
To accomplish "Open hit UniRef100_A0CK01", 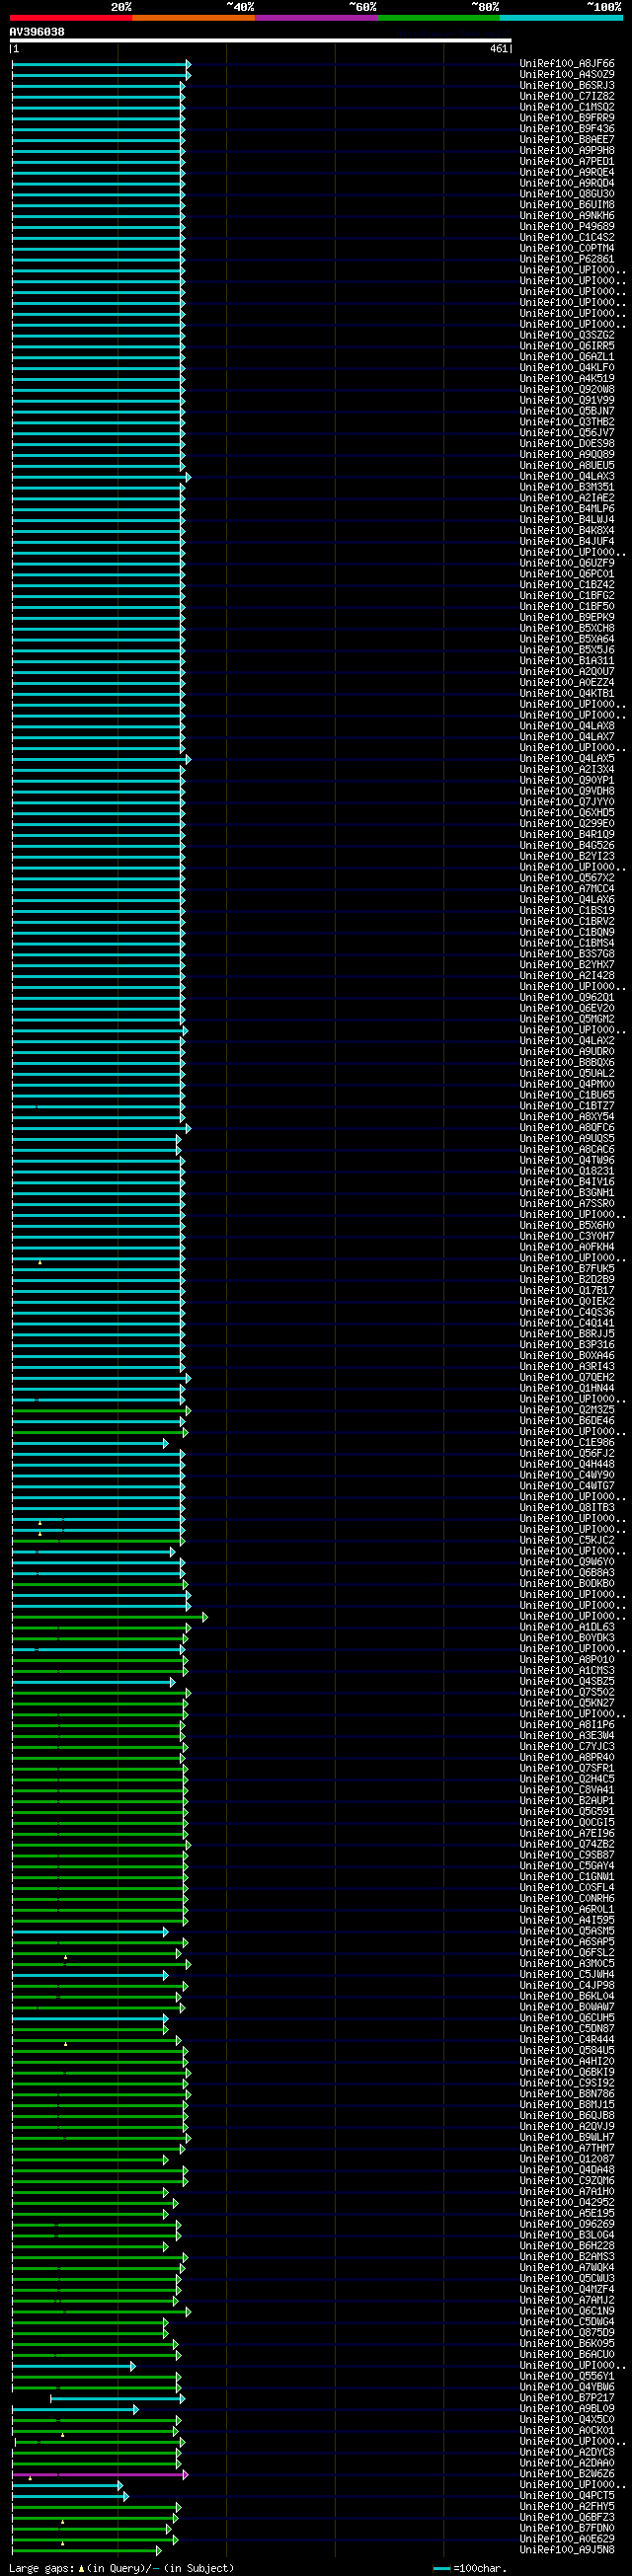I will [x=567, y=2430].
